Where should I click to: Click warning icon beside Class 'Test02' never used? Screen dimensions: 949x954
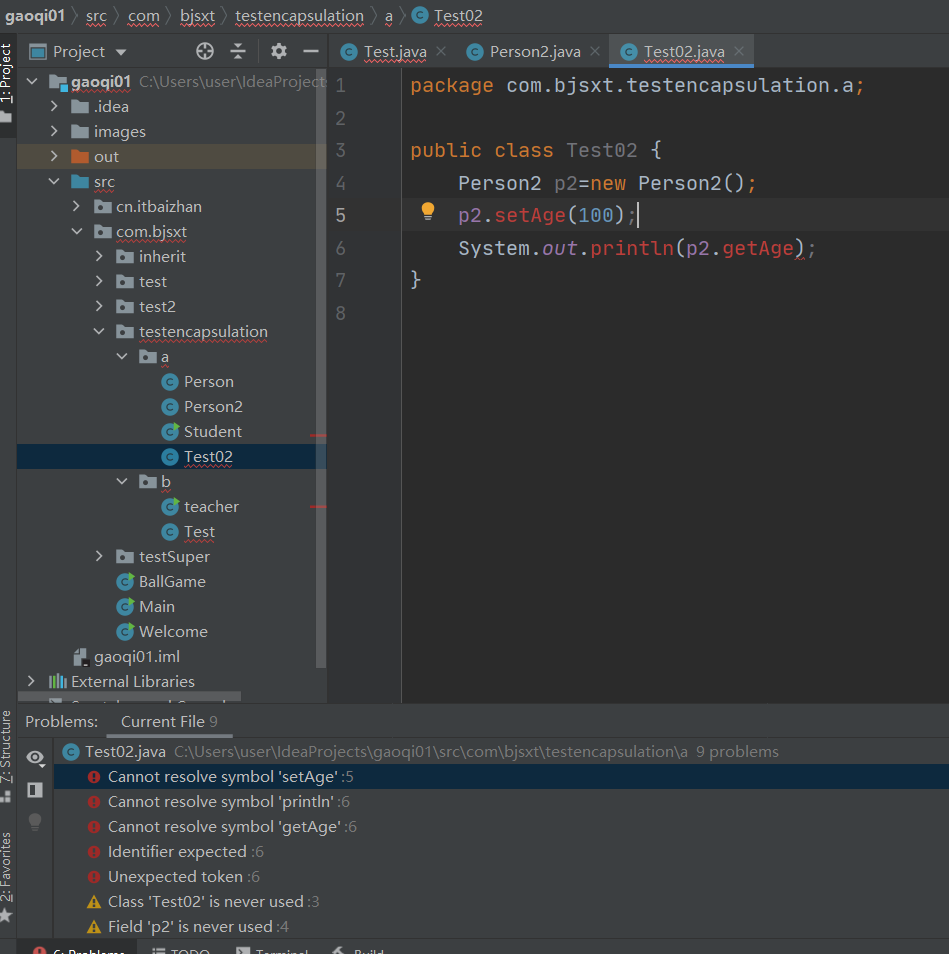click(94, 902)
